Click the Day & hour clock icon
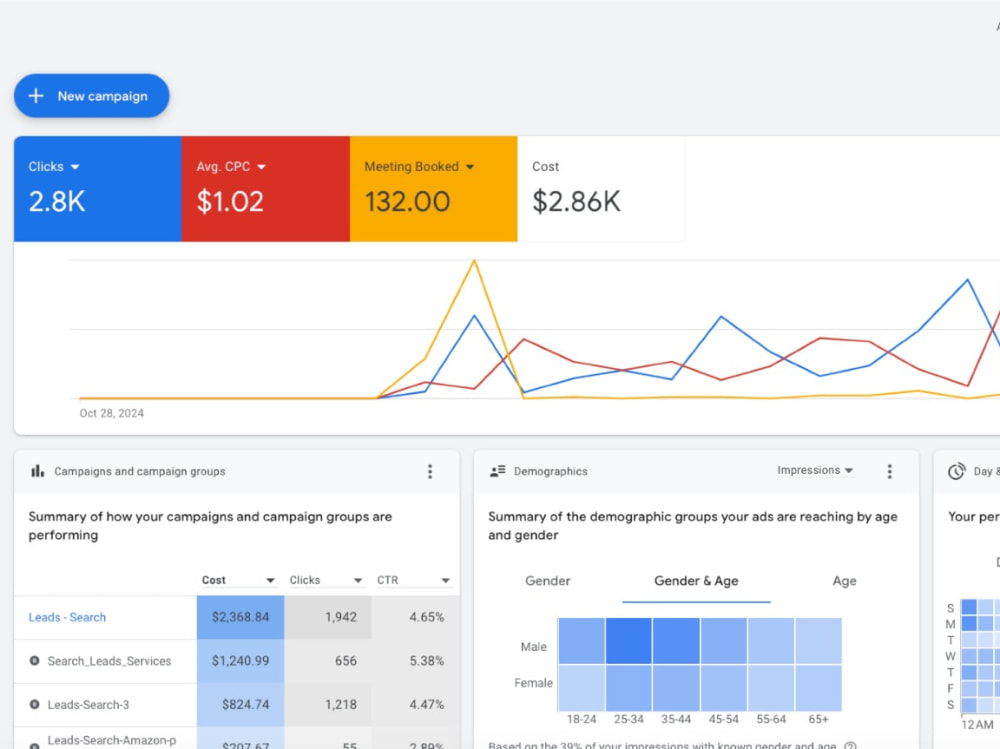 point(956,471)
